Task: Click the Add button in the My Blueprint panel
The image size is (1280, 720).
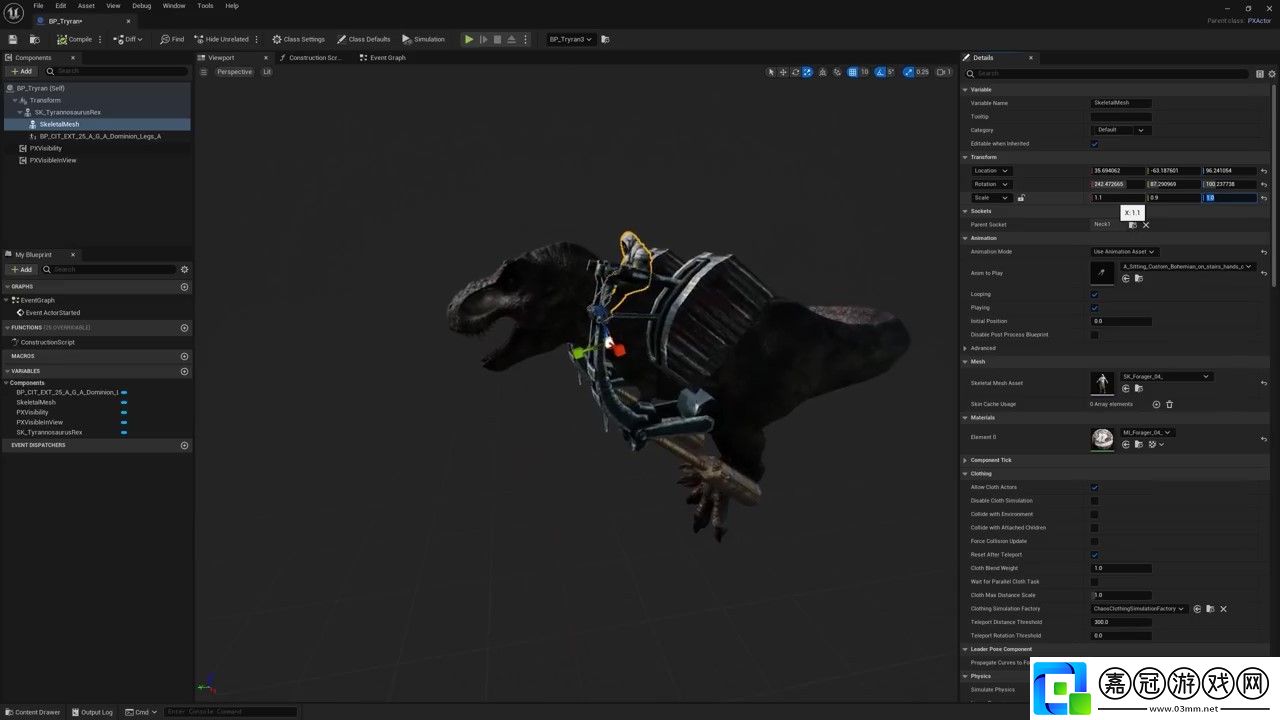Action: coord(20,269)
